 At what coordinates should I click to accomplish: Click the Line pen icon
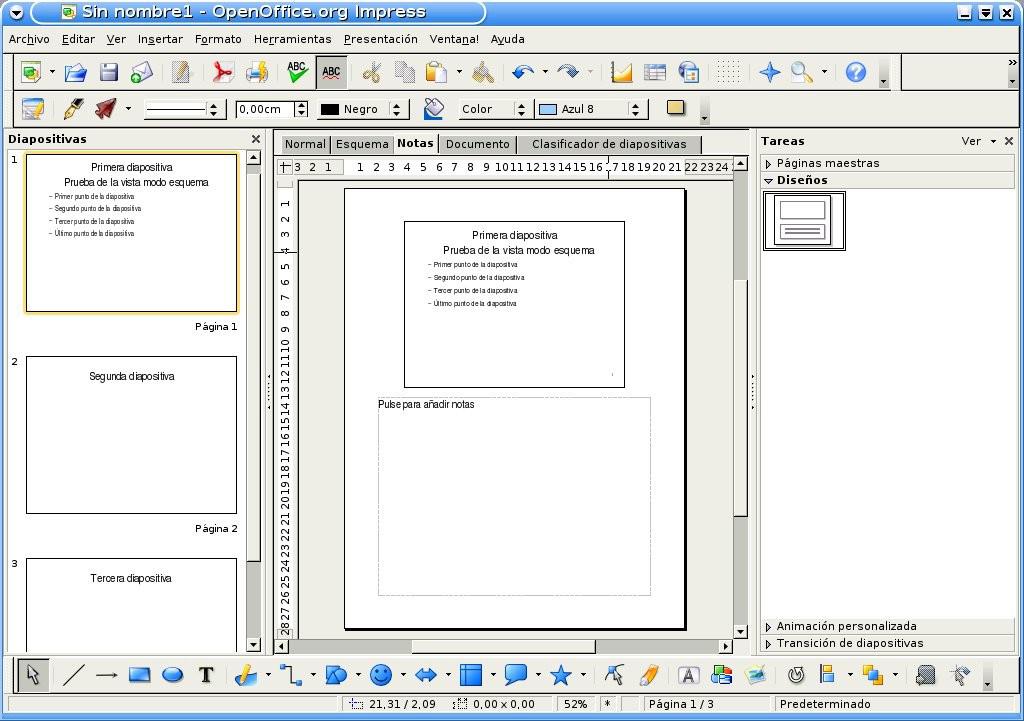coord(73,108)
